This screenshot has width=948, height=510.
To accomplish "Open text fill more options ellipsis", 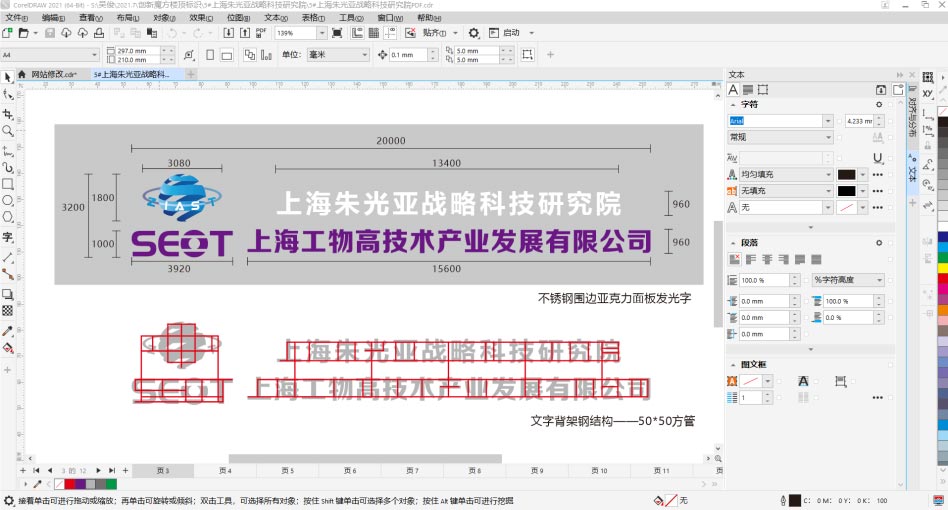I will tap(878, 175).
